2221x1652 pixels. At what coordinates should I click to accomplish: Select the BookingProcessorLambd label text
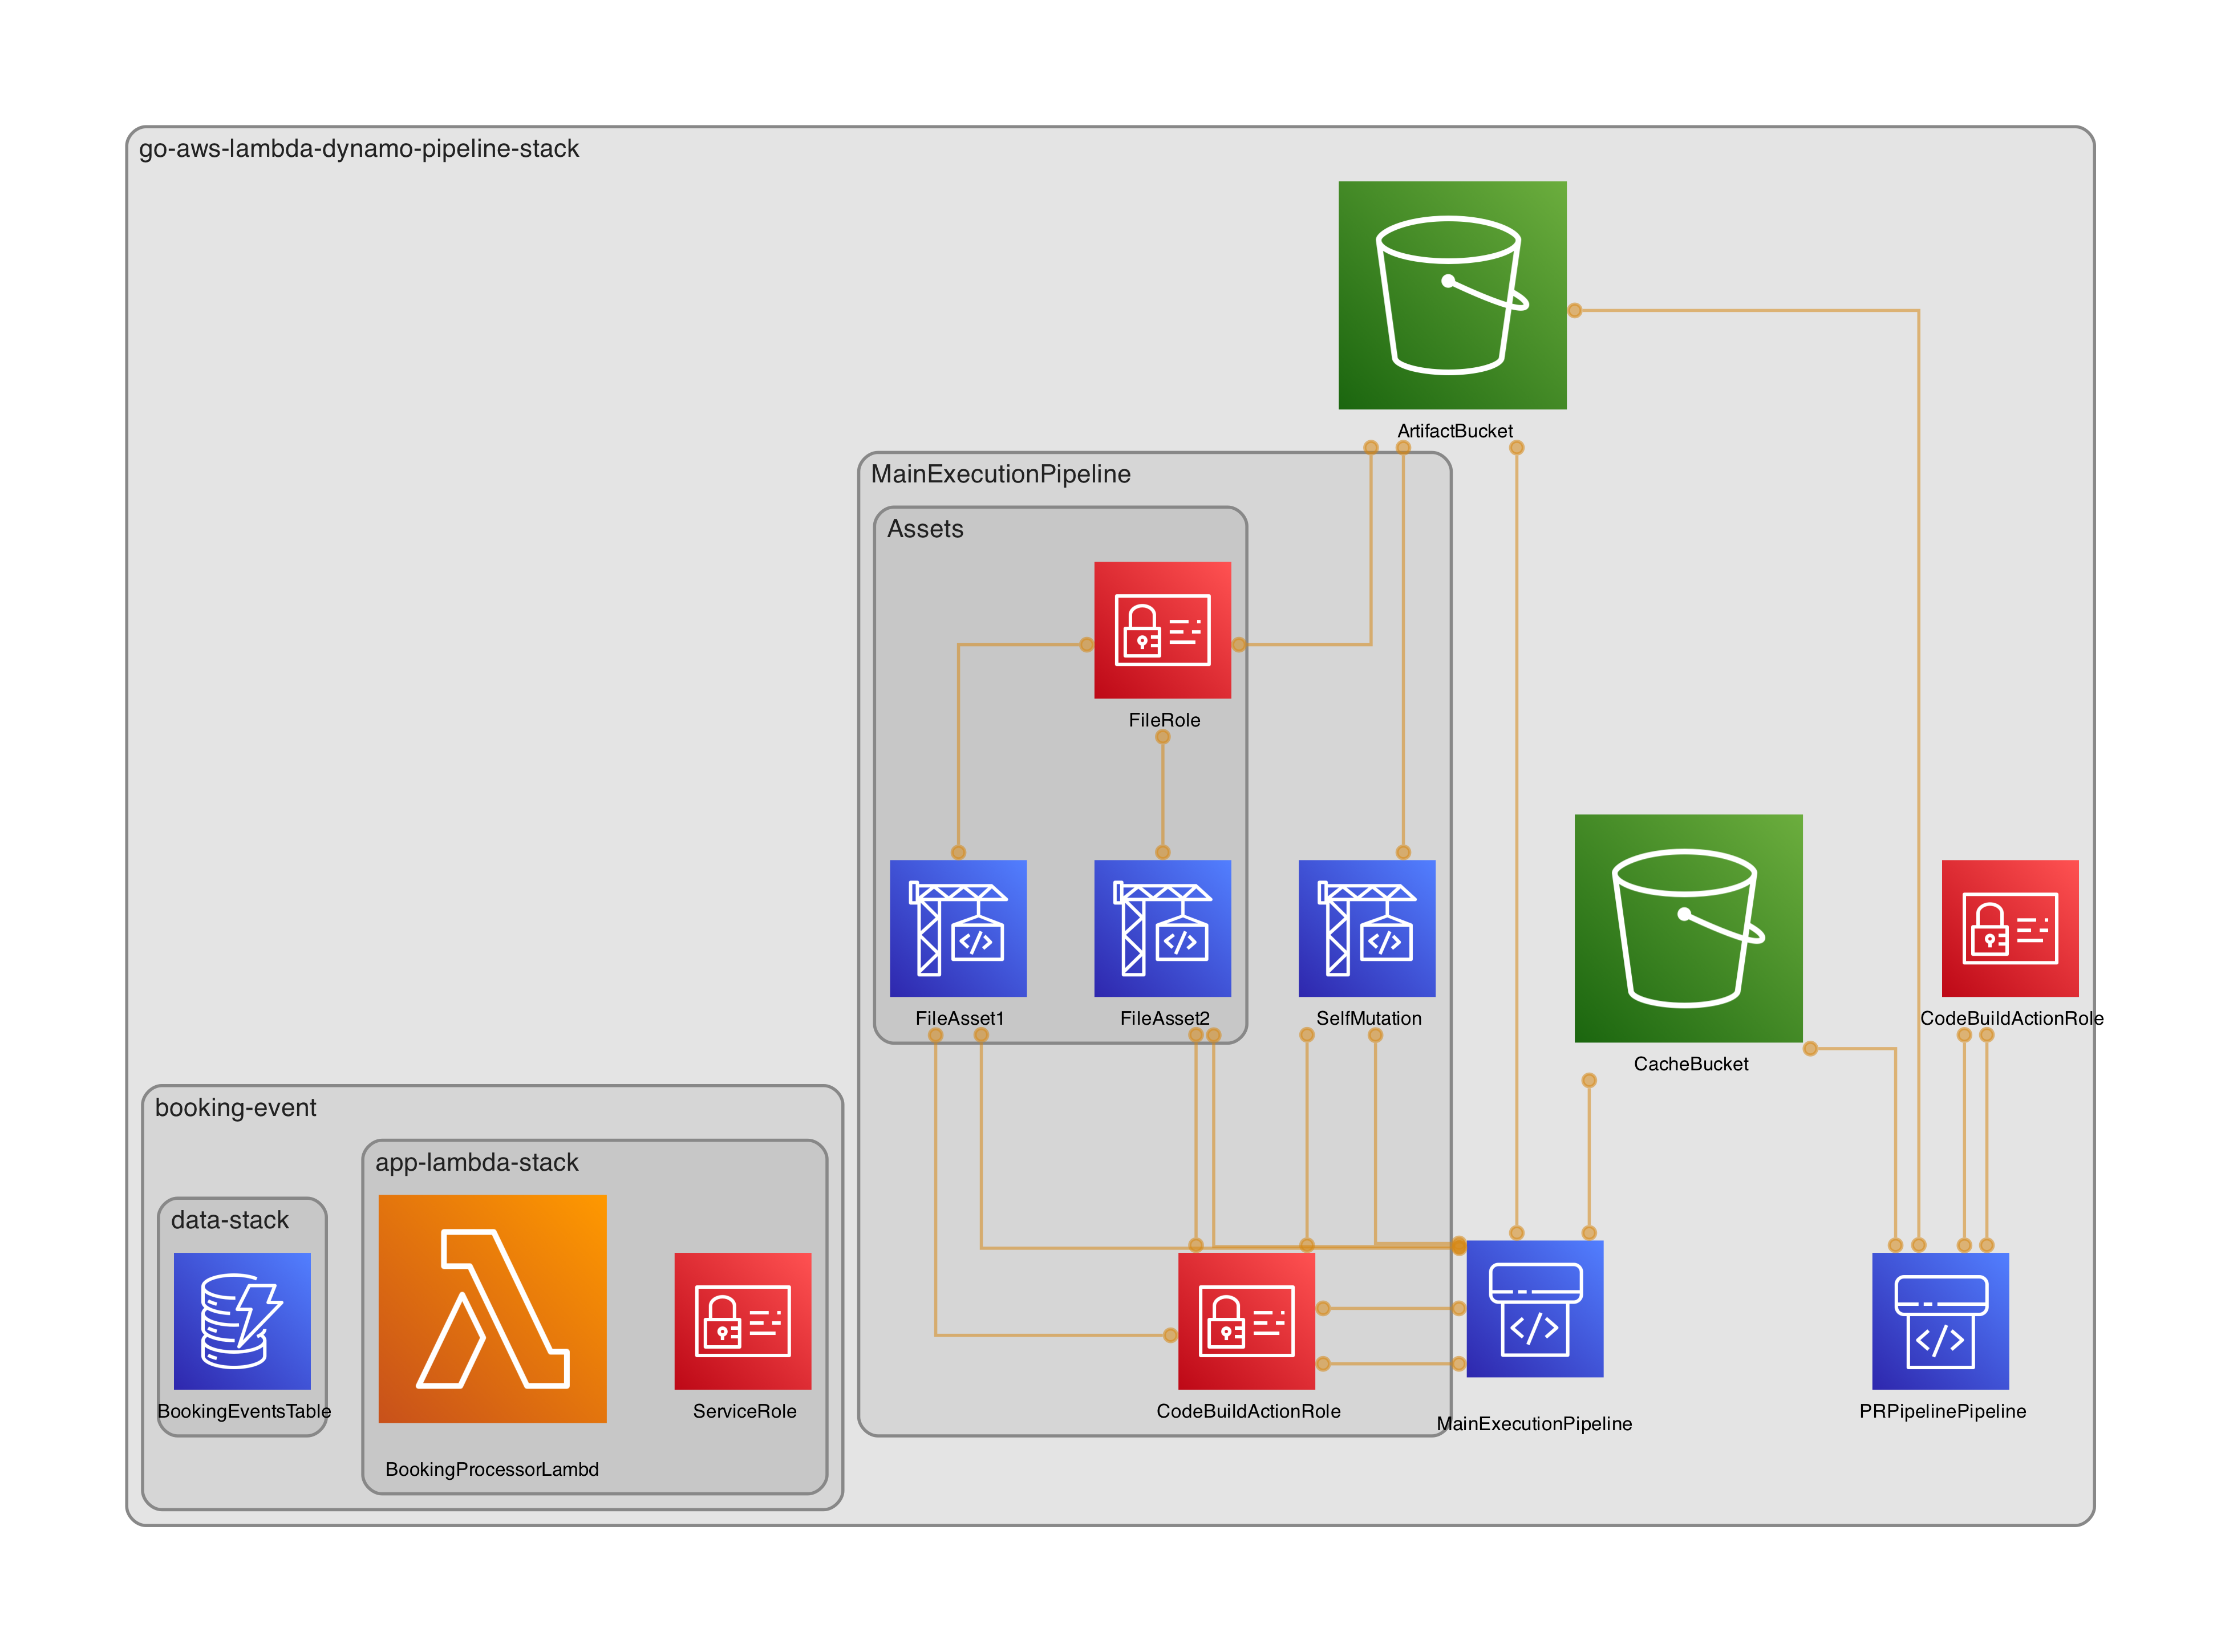tap(492, 1469)
